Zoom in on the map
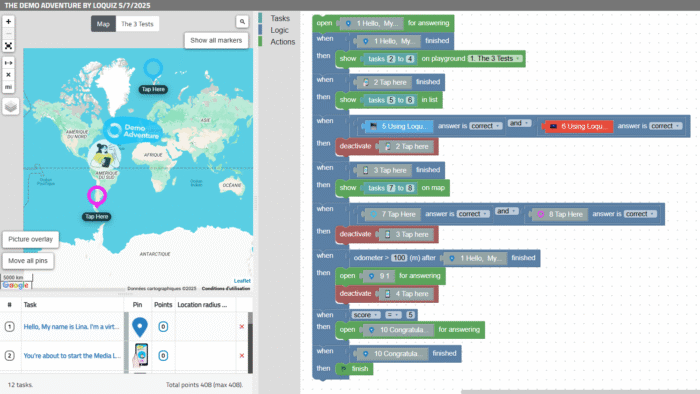 click(8, 21)
